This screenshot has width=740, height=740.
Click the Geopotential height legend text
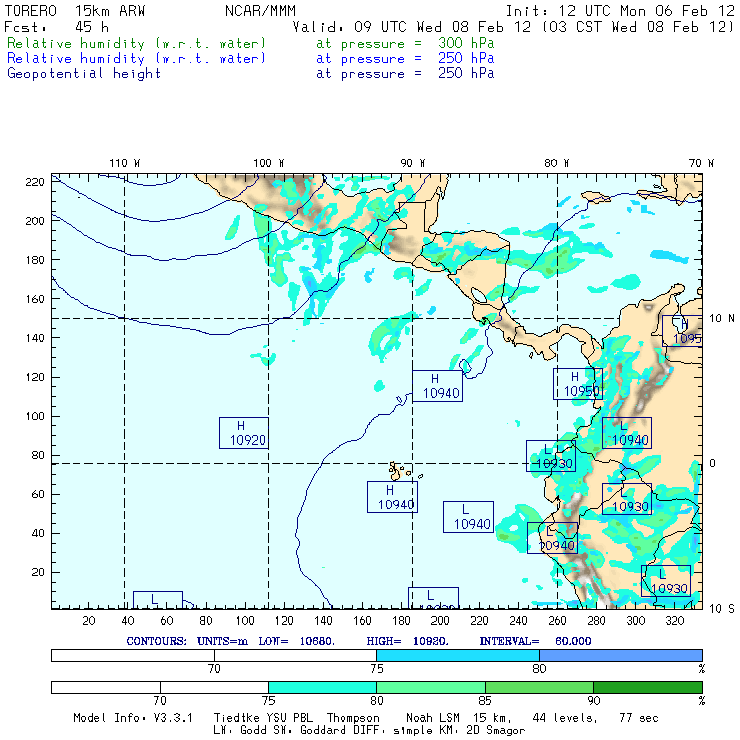tap(84, 73)
